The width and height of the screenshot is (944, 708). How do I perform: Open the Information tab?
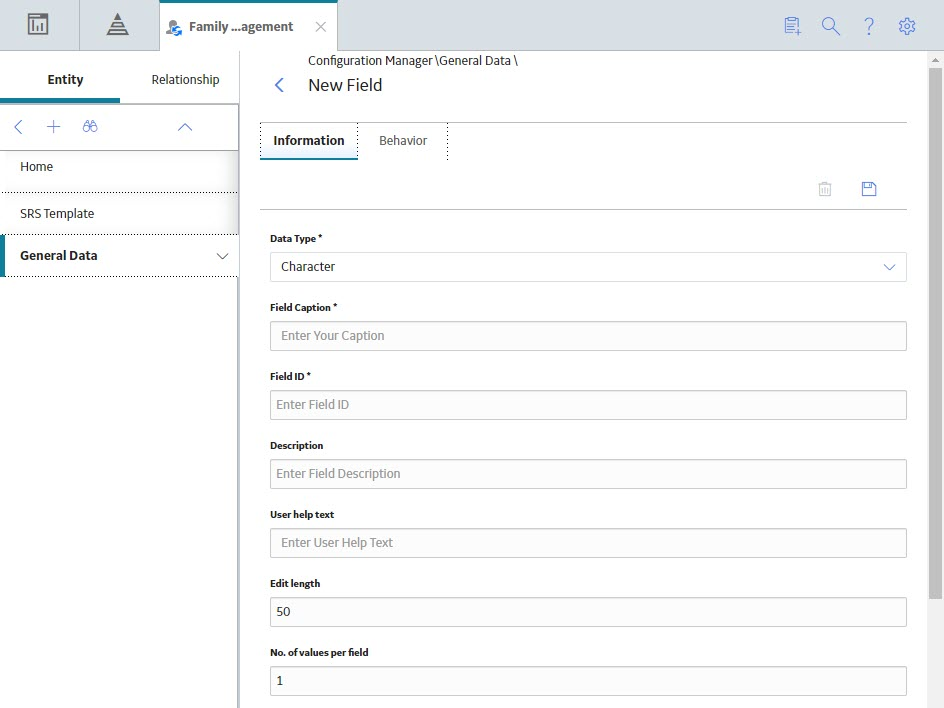coord(309,141)
